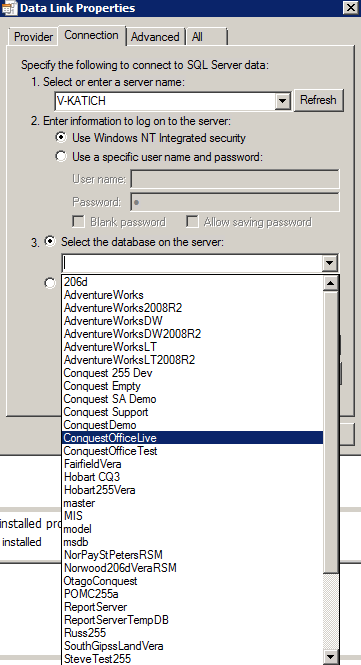Click the database name combo box field
361x665 pixels.
coord(192,263)
